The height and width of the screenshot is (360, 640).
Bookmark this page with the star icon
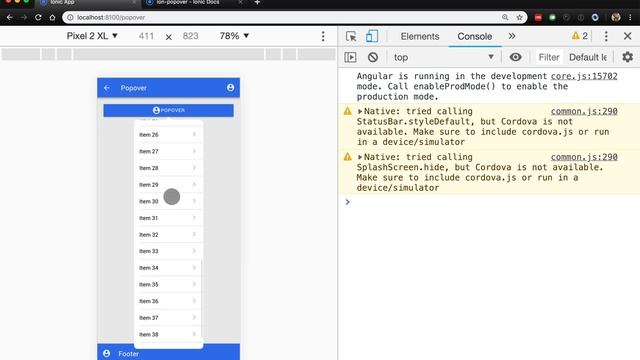point(519,18)
